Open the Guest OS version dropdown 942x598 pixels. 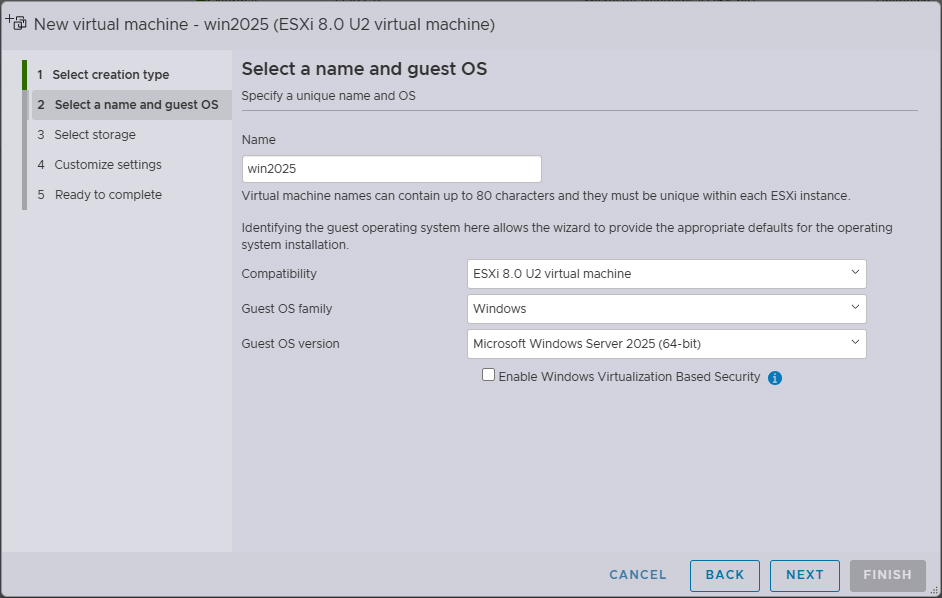(666, 344)
